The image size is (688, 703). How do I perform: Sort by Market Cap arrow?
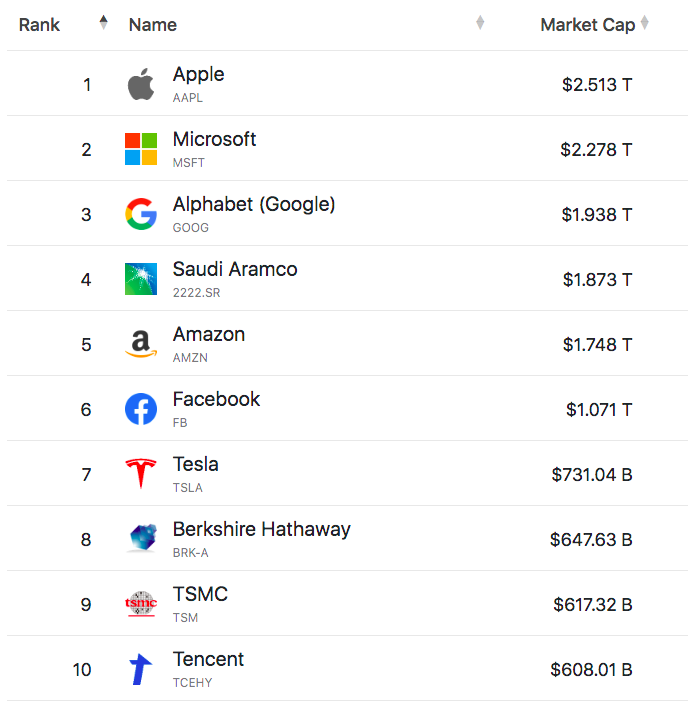[645, 23]
